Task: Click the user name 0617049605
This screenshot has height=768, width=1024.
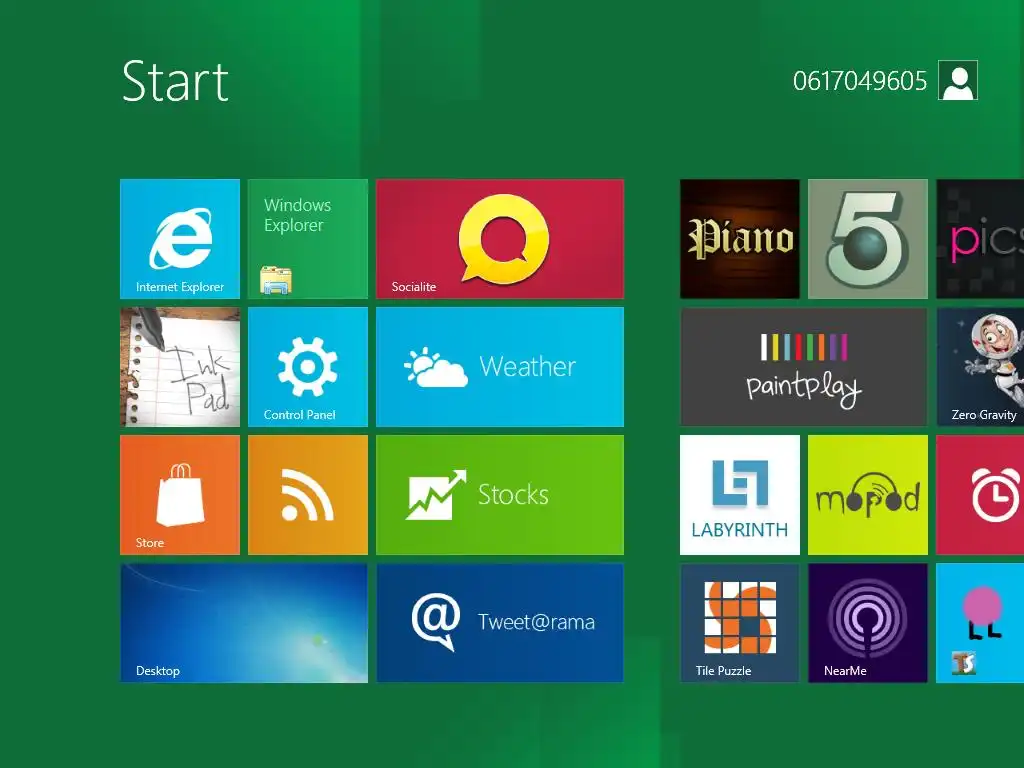Action: [859, 81]
